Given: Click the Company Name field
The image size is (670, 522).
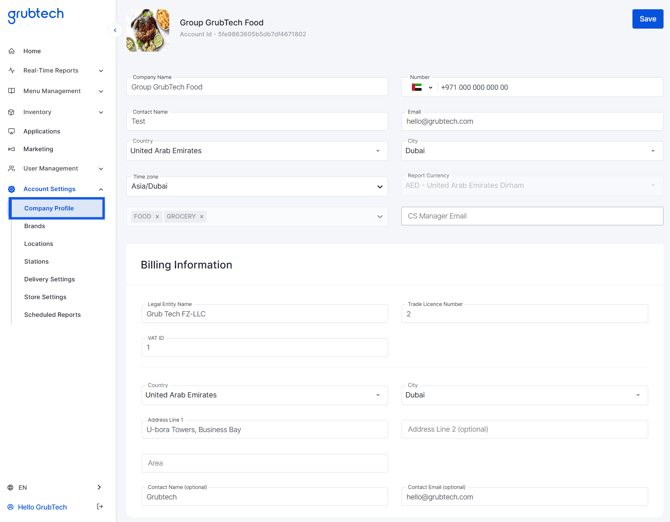Looking at the screenshot, I should (x=257, y=87).
